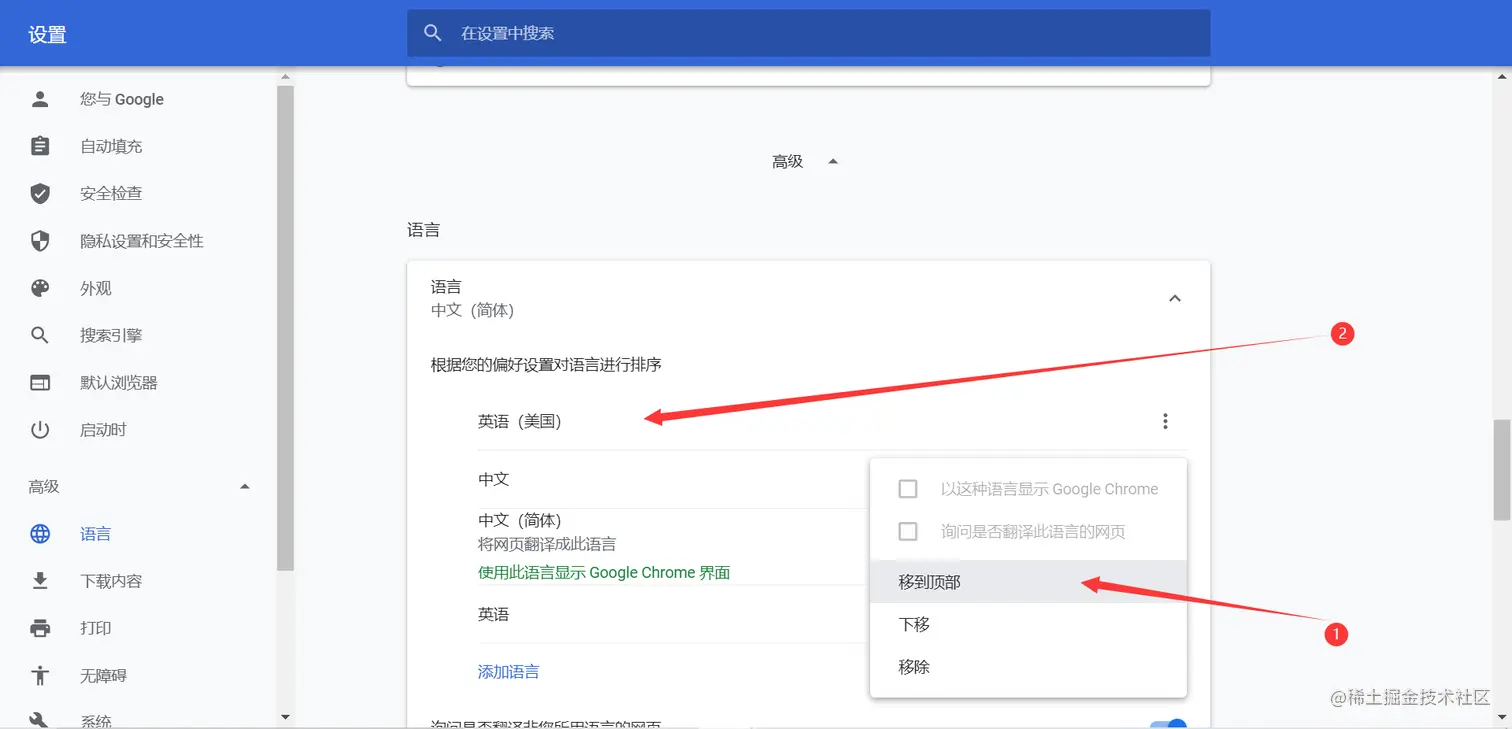Click the magnifier icon for 搜索引擎
The width and height of the screenshot is (1512, 729).
coord(40,335)
